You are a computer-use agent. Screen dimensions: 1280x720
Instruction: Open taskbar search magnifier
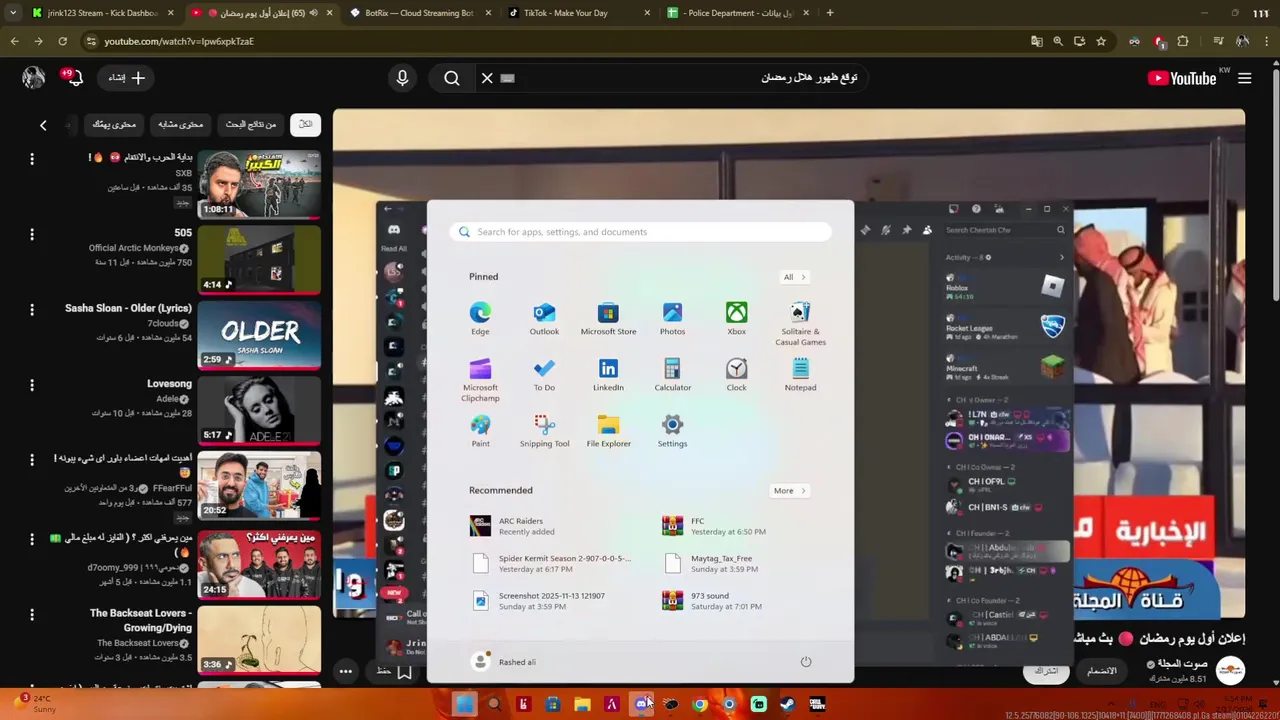point(494,704)
